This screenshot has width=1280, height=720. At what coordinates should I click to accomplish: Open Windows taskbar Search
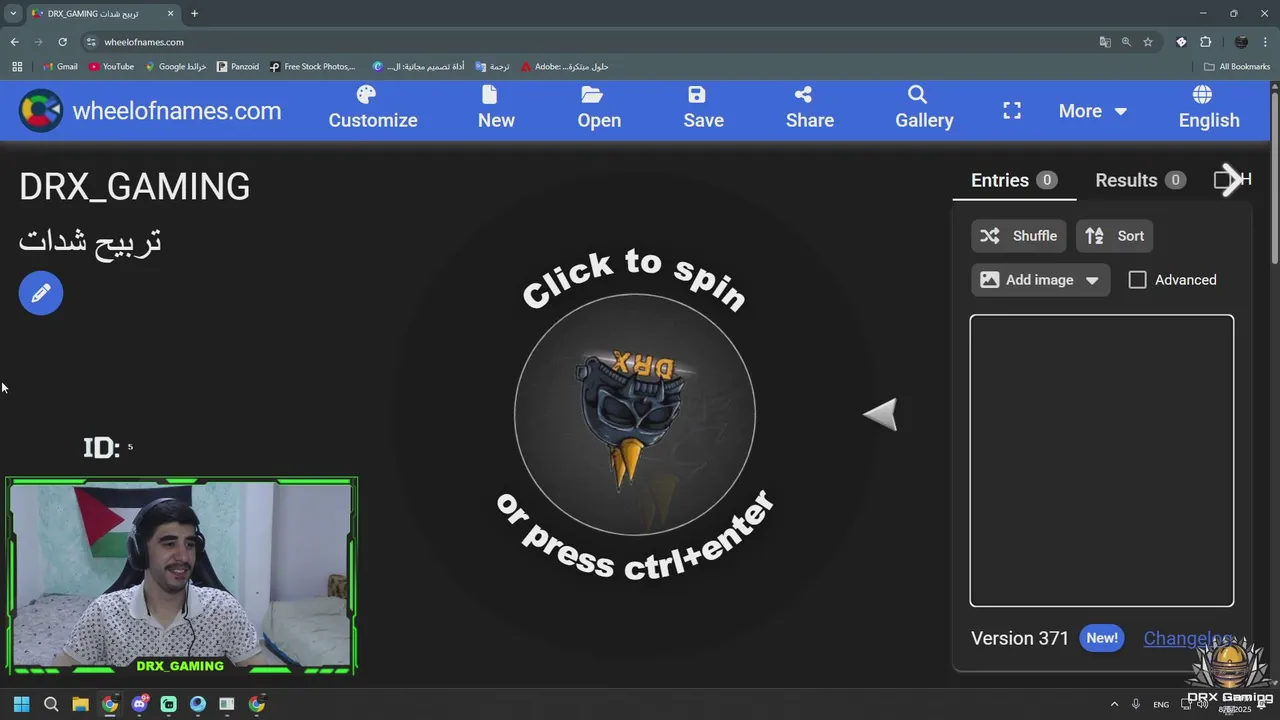(51, 704)
